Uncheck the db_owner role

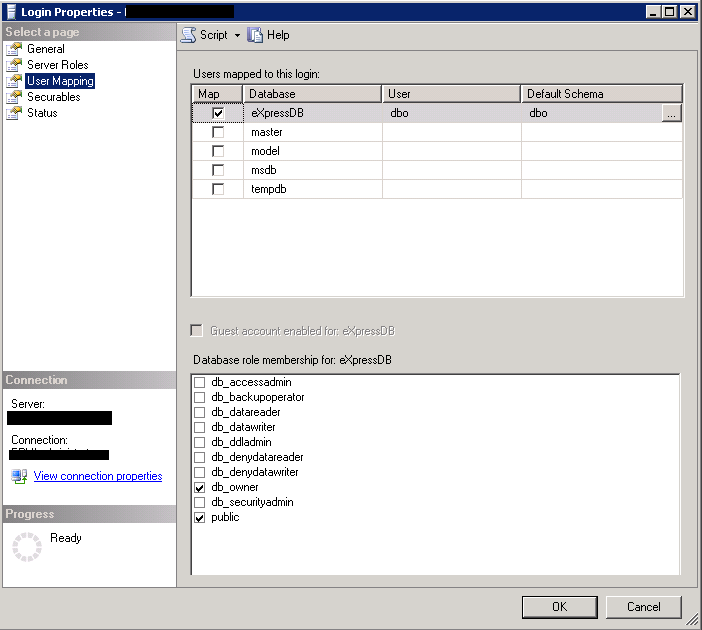pyautogui.click(x=200, y=487)
